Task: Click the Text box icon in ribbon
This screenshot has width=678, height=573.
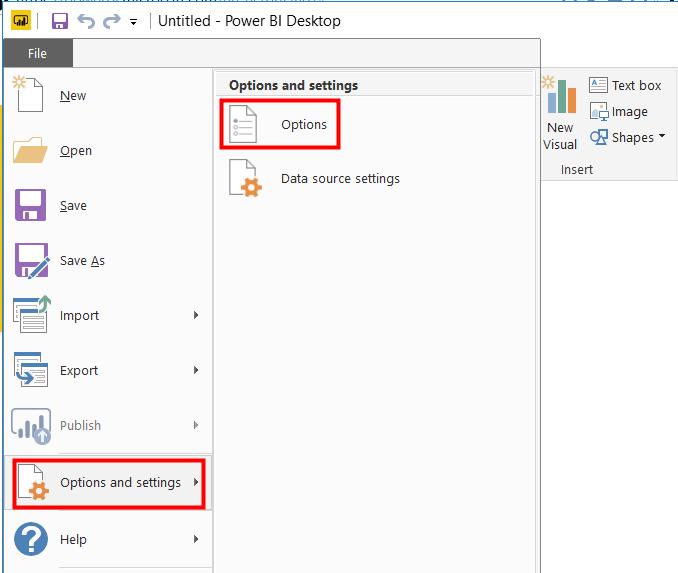Action: click(x=598, y=85)
